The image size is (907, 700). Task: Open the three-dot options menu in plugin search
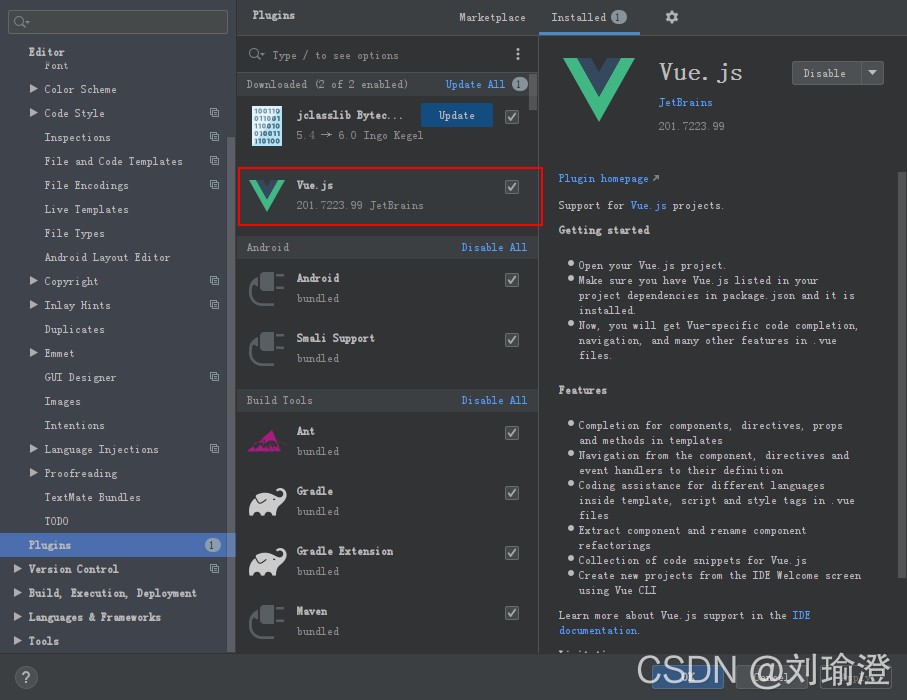(x=518, y=54)
